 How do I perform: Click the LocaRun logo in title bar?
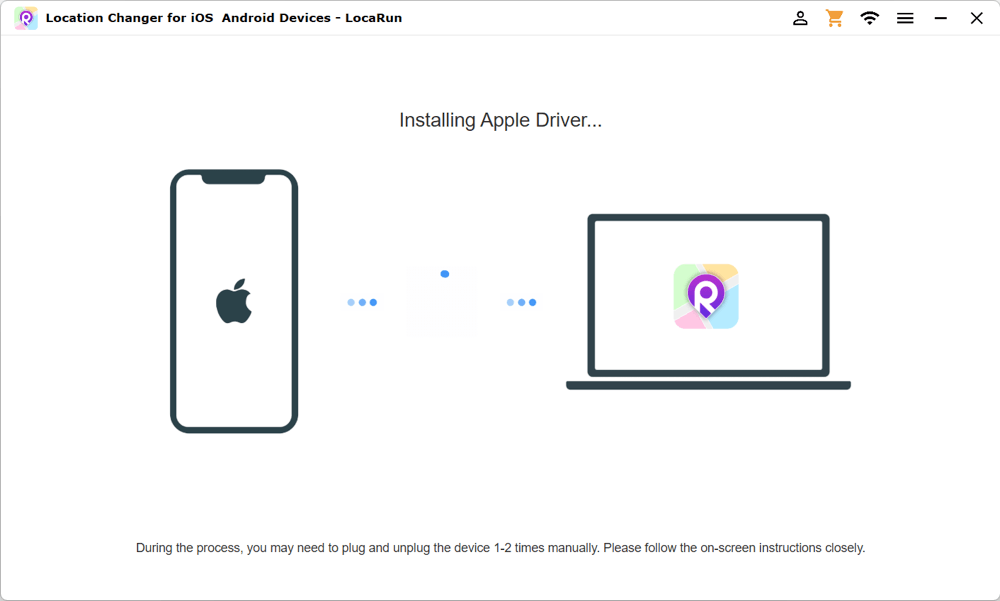coord(26,18)
